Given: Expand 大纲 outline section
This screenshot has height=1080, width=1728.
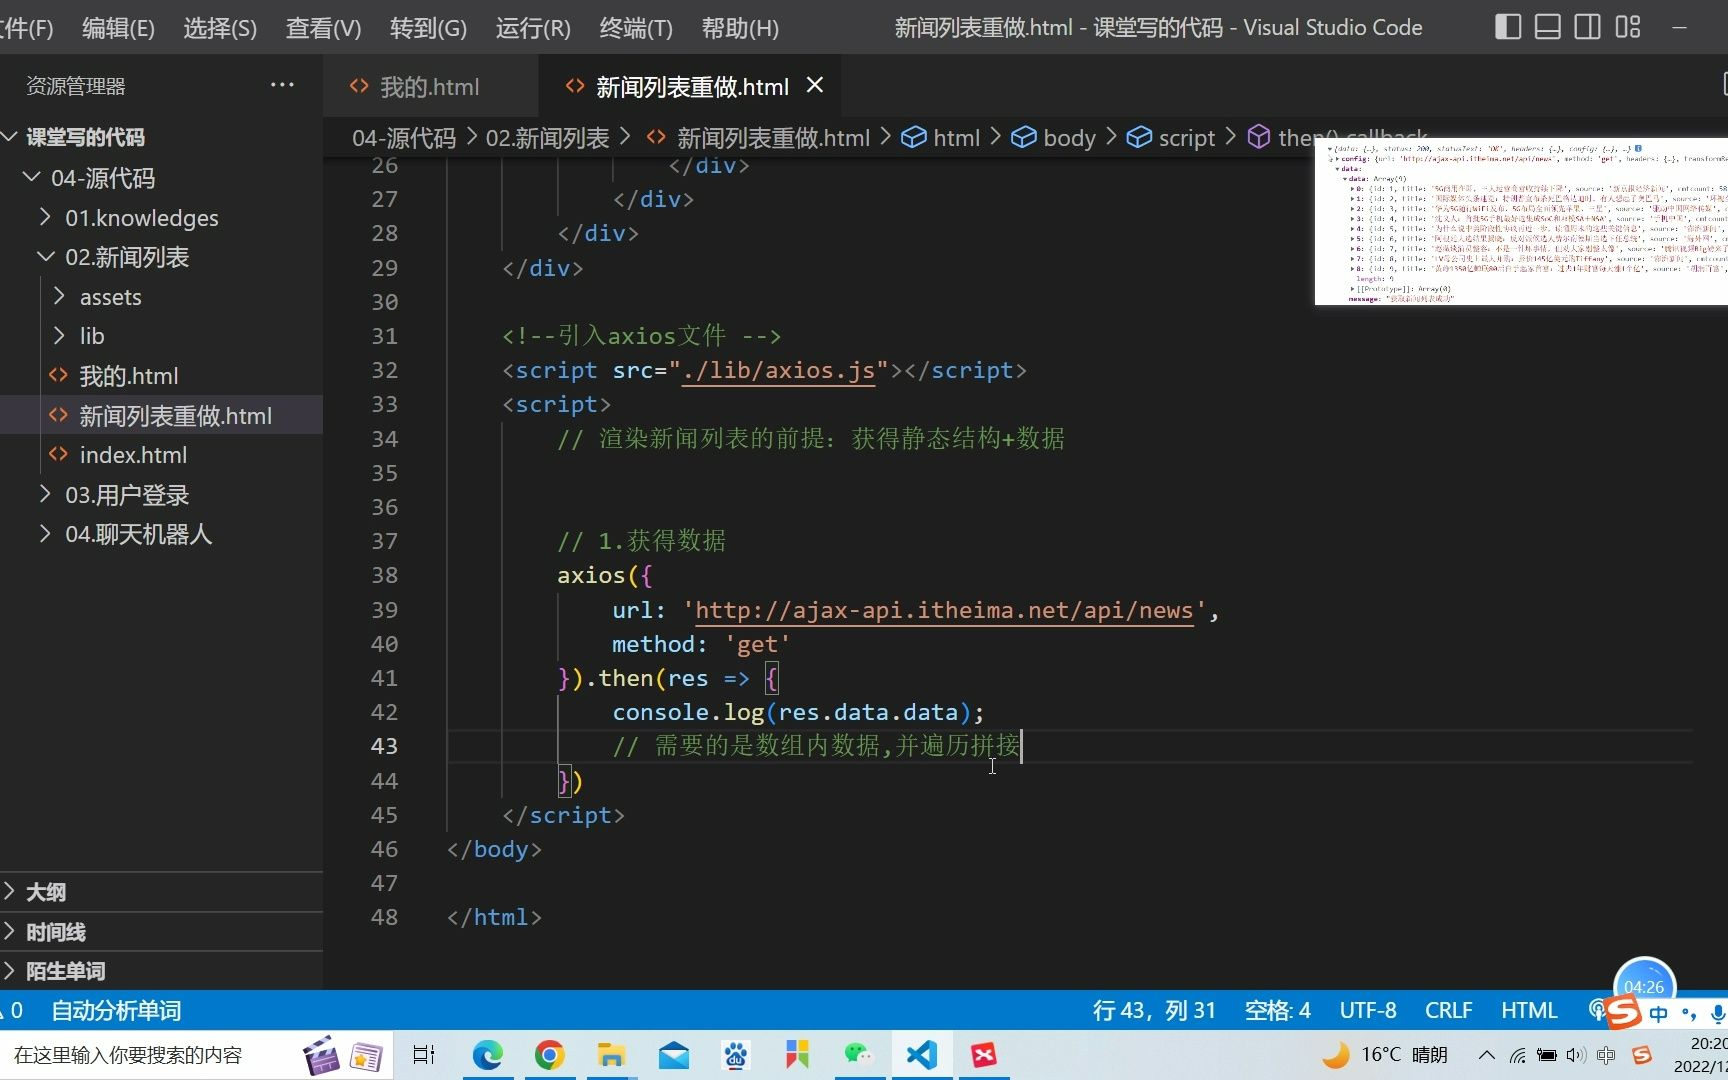Looking at the screenshot, I should pos(161,892).
